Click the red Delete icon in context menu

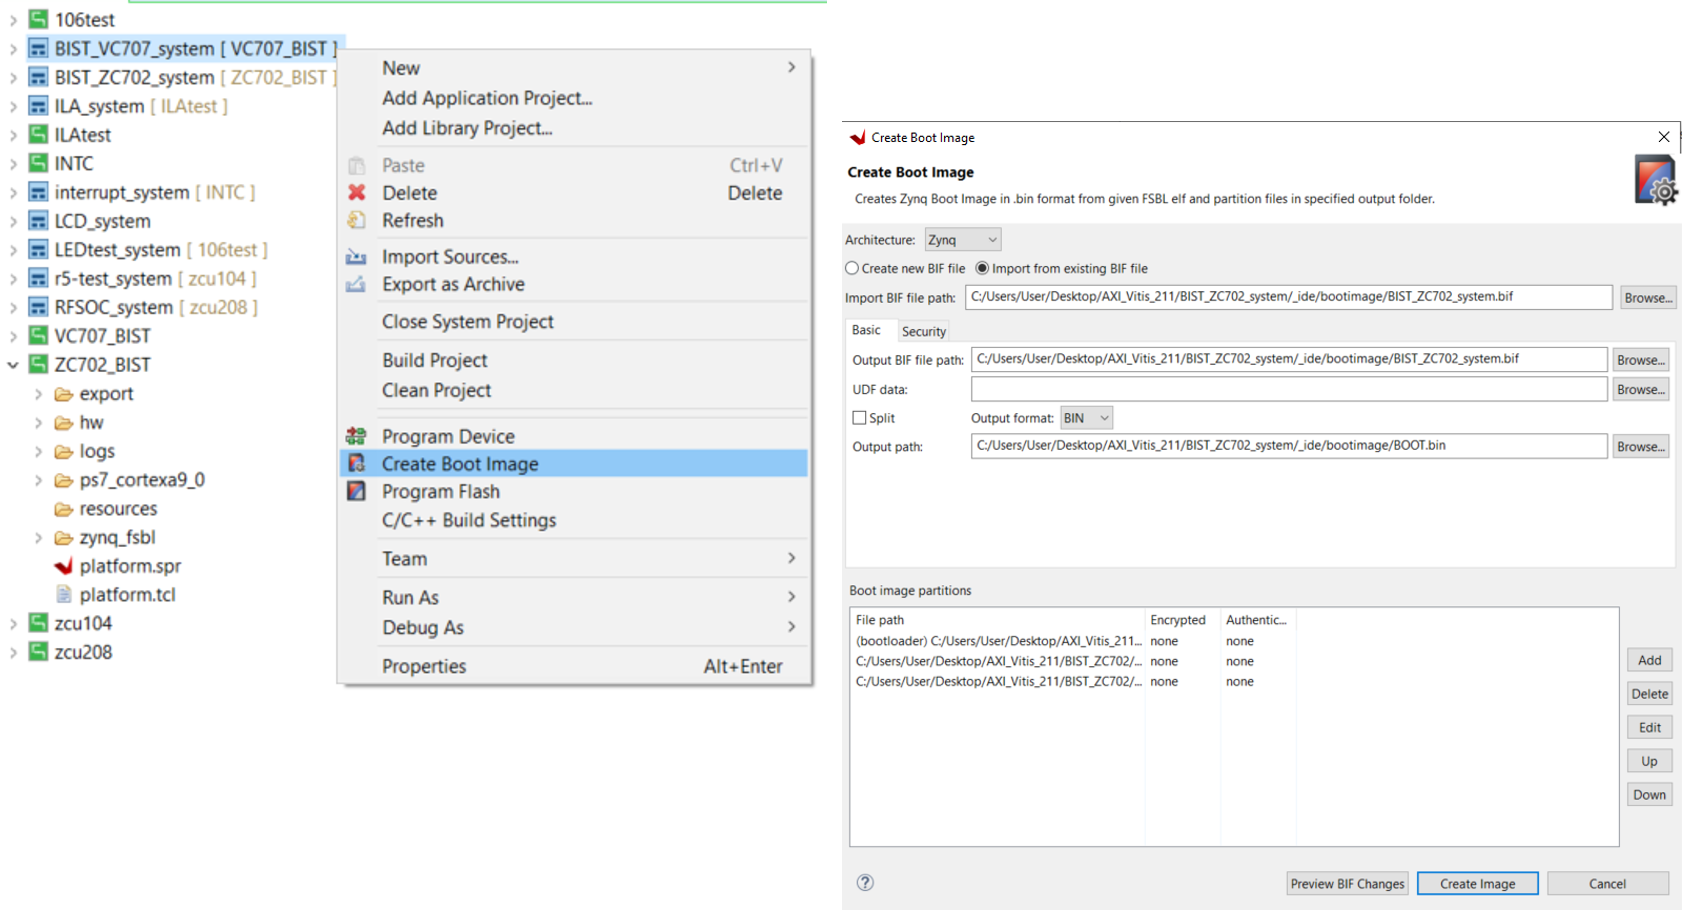[x=356, y=192]
